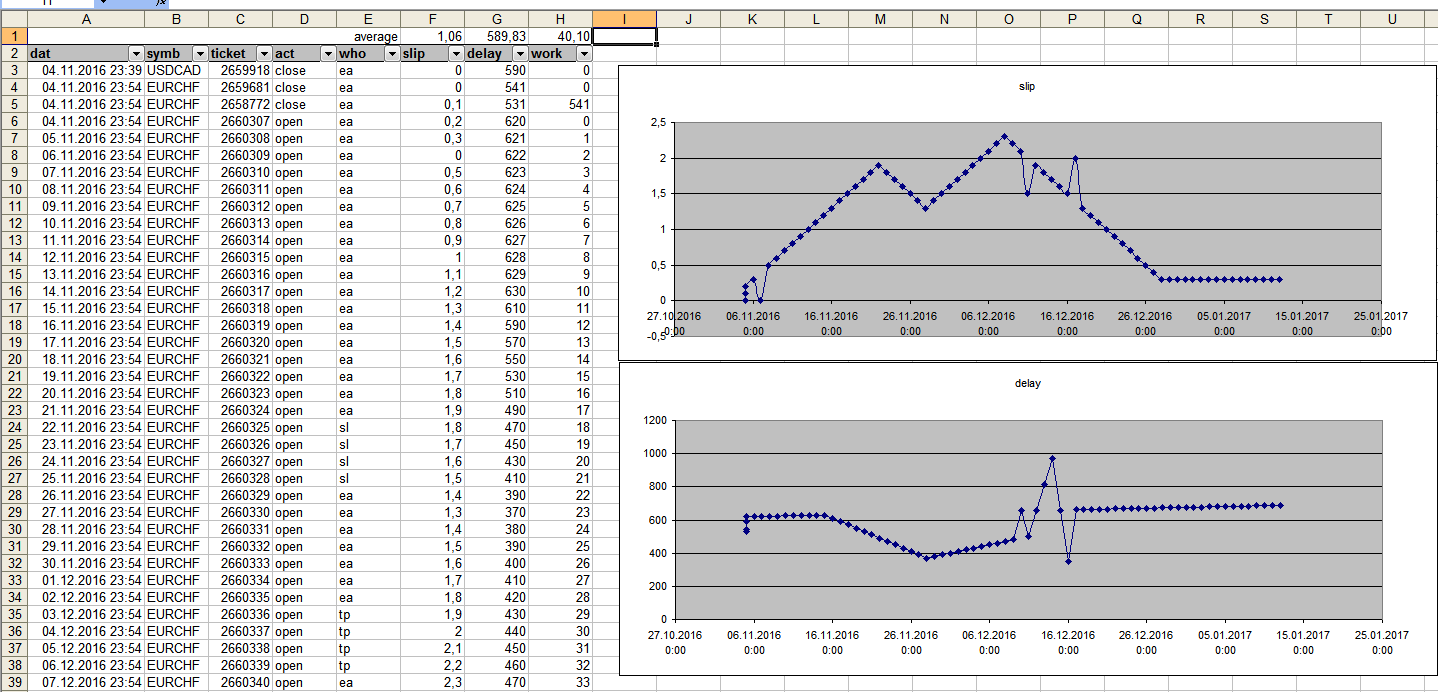
Task: Select column M header
Action: coord(880,19)
